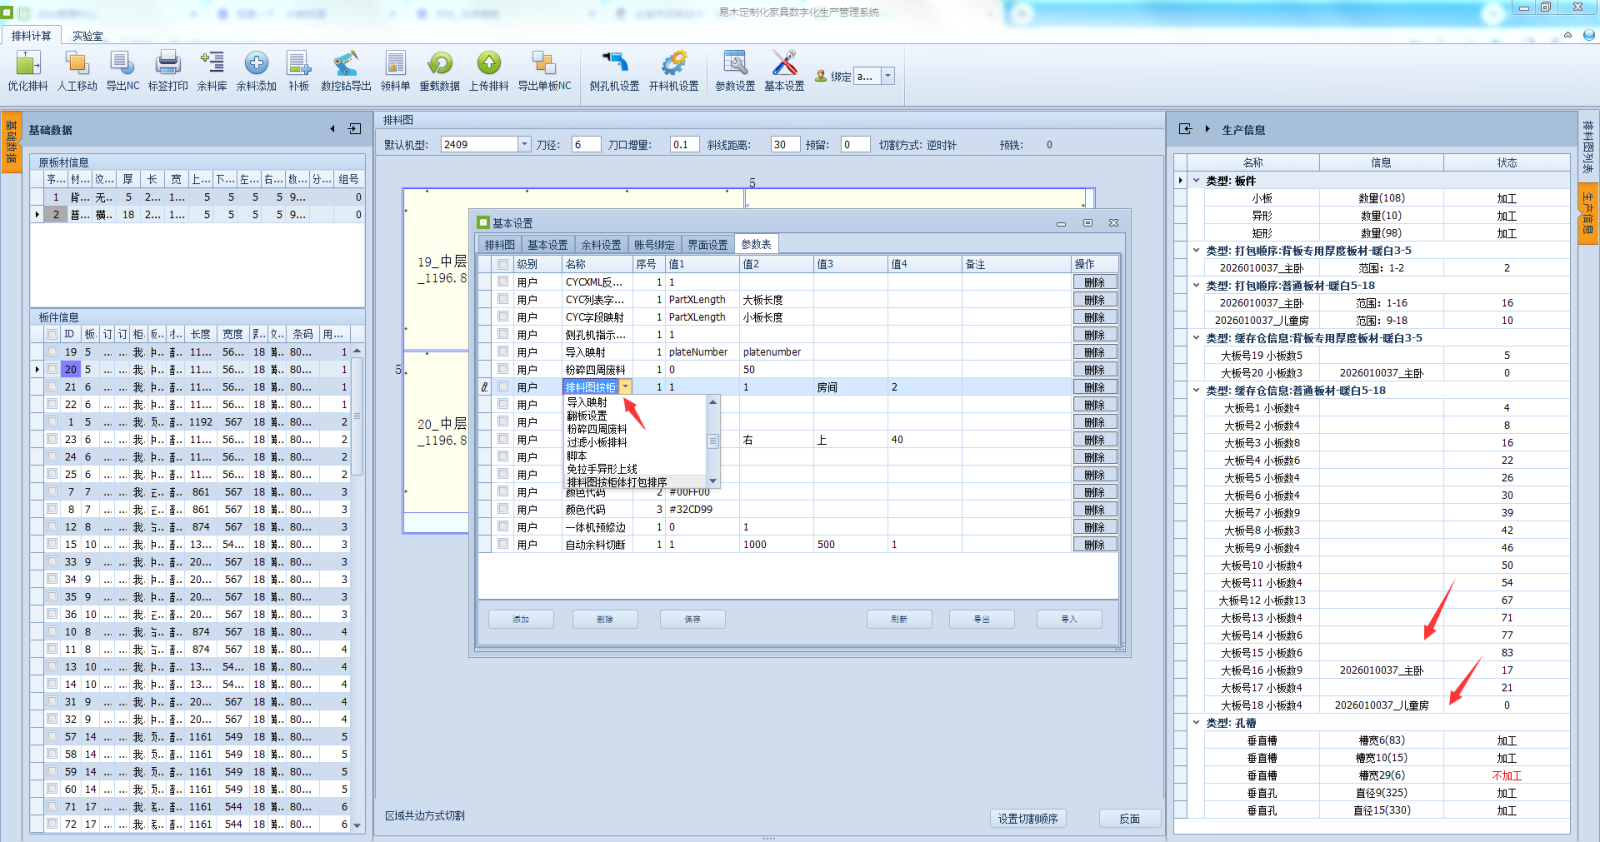Click the 保存 button in dialog

[x=692, y=620]
